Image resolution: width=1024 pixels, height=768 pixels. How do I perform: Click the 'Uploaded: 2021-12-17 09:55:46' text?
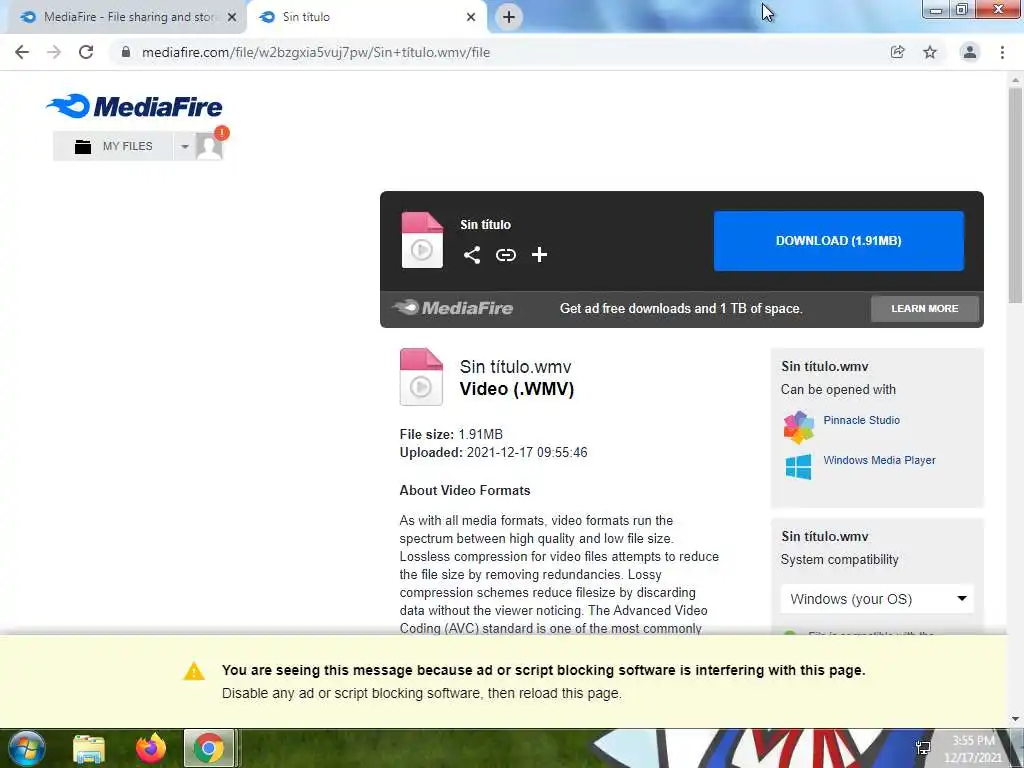(494, 453)
